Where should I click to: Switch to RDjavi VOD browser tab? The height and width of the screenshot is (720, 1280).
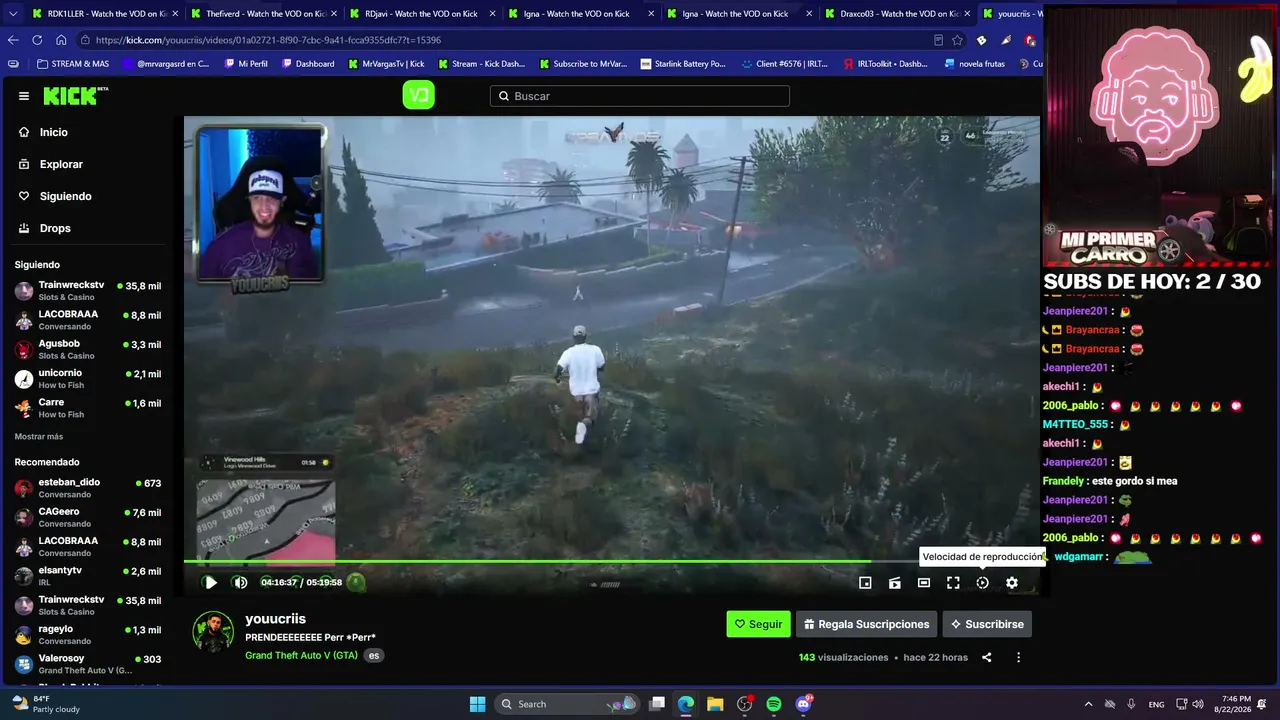click(422, 14)
